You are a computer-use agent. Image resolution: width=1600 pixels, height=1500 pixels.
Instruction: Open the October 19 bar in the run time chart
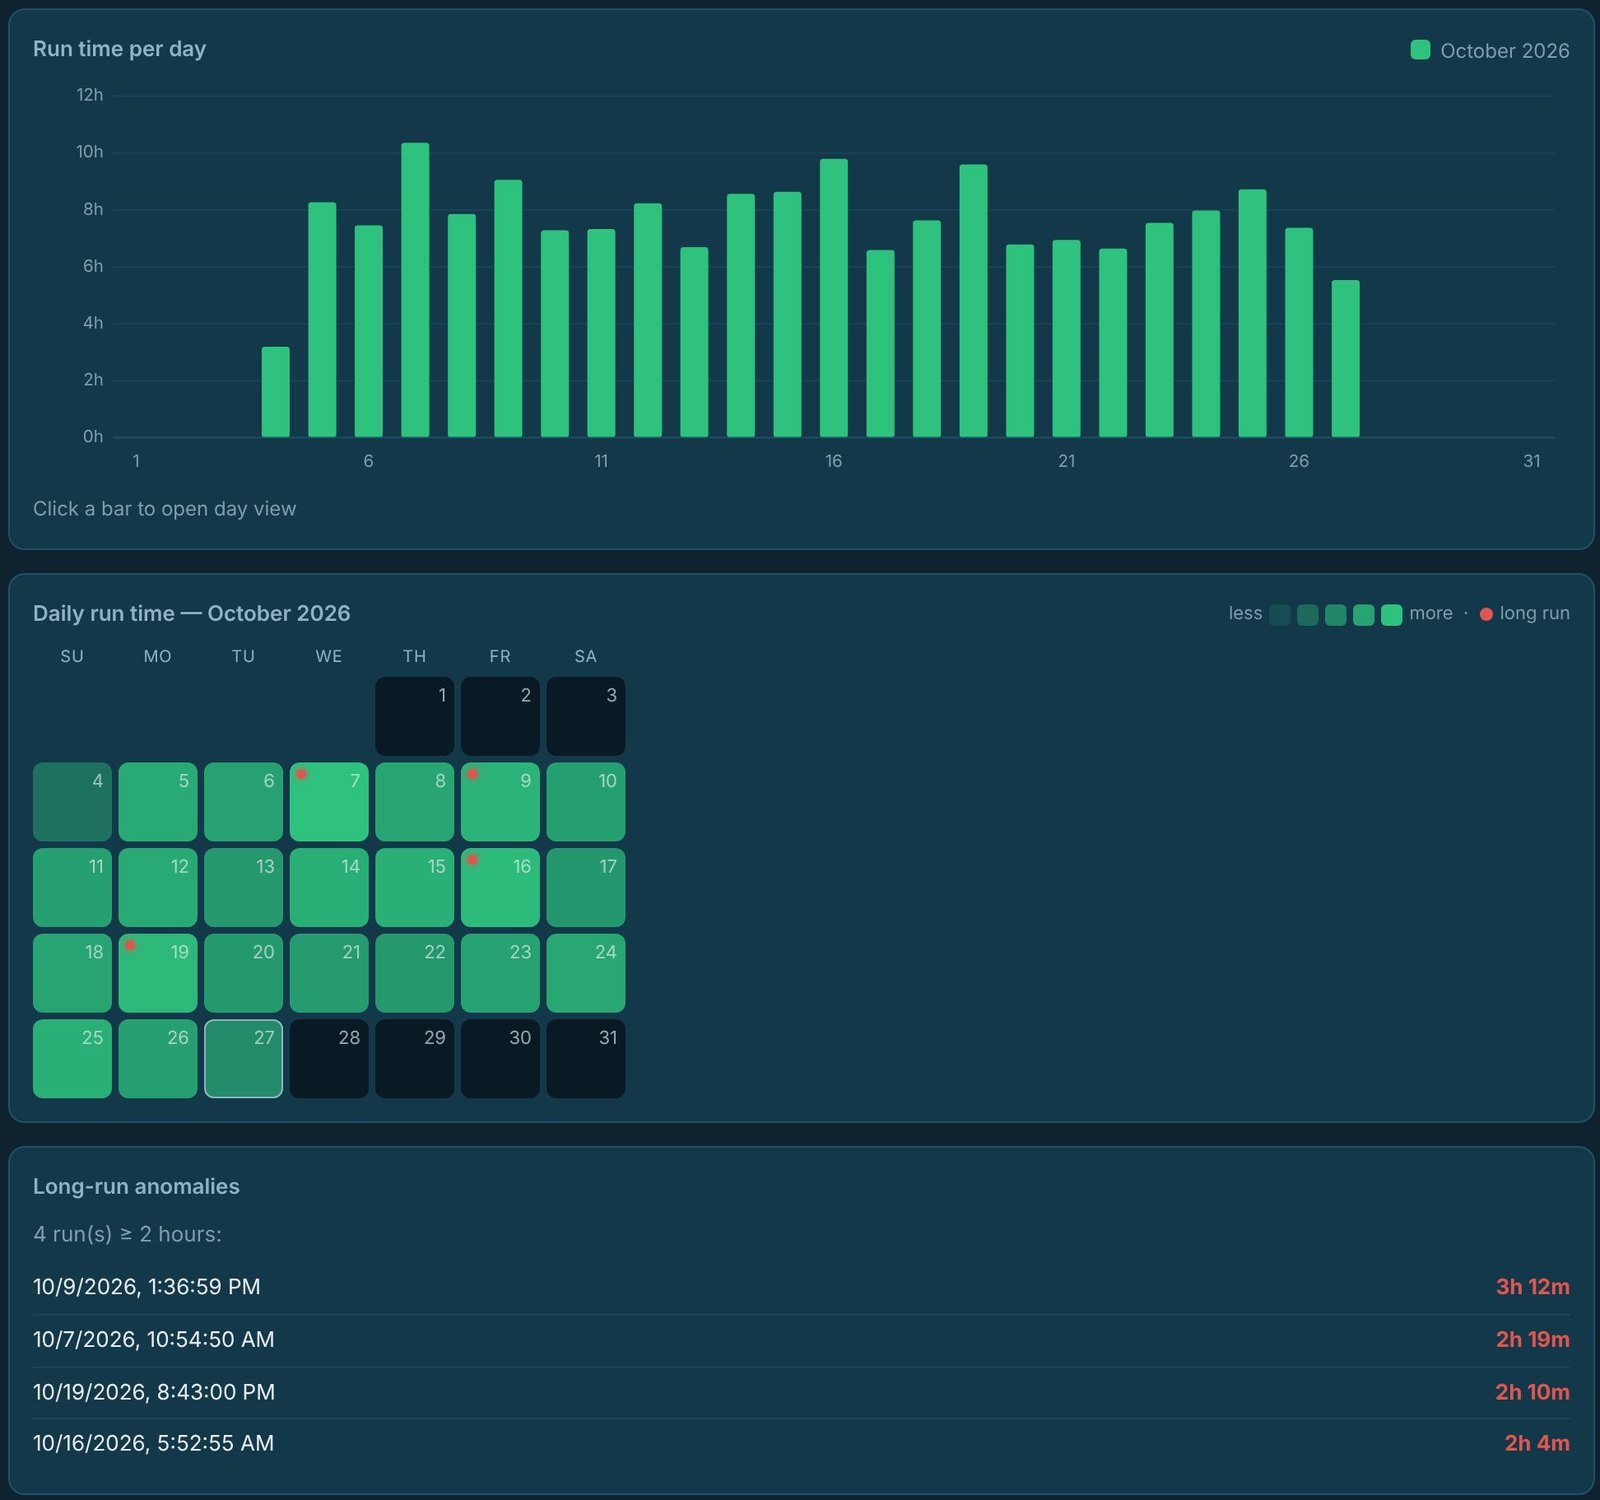click(x=973, y=301)
